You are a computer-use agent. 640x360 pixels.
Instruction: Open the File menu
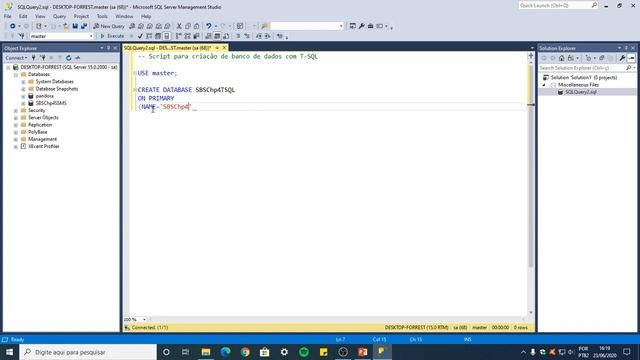[8, 16]
